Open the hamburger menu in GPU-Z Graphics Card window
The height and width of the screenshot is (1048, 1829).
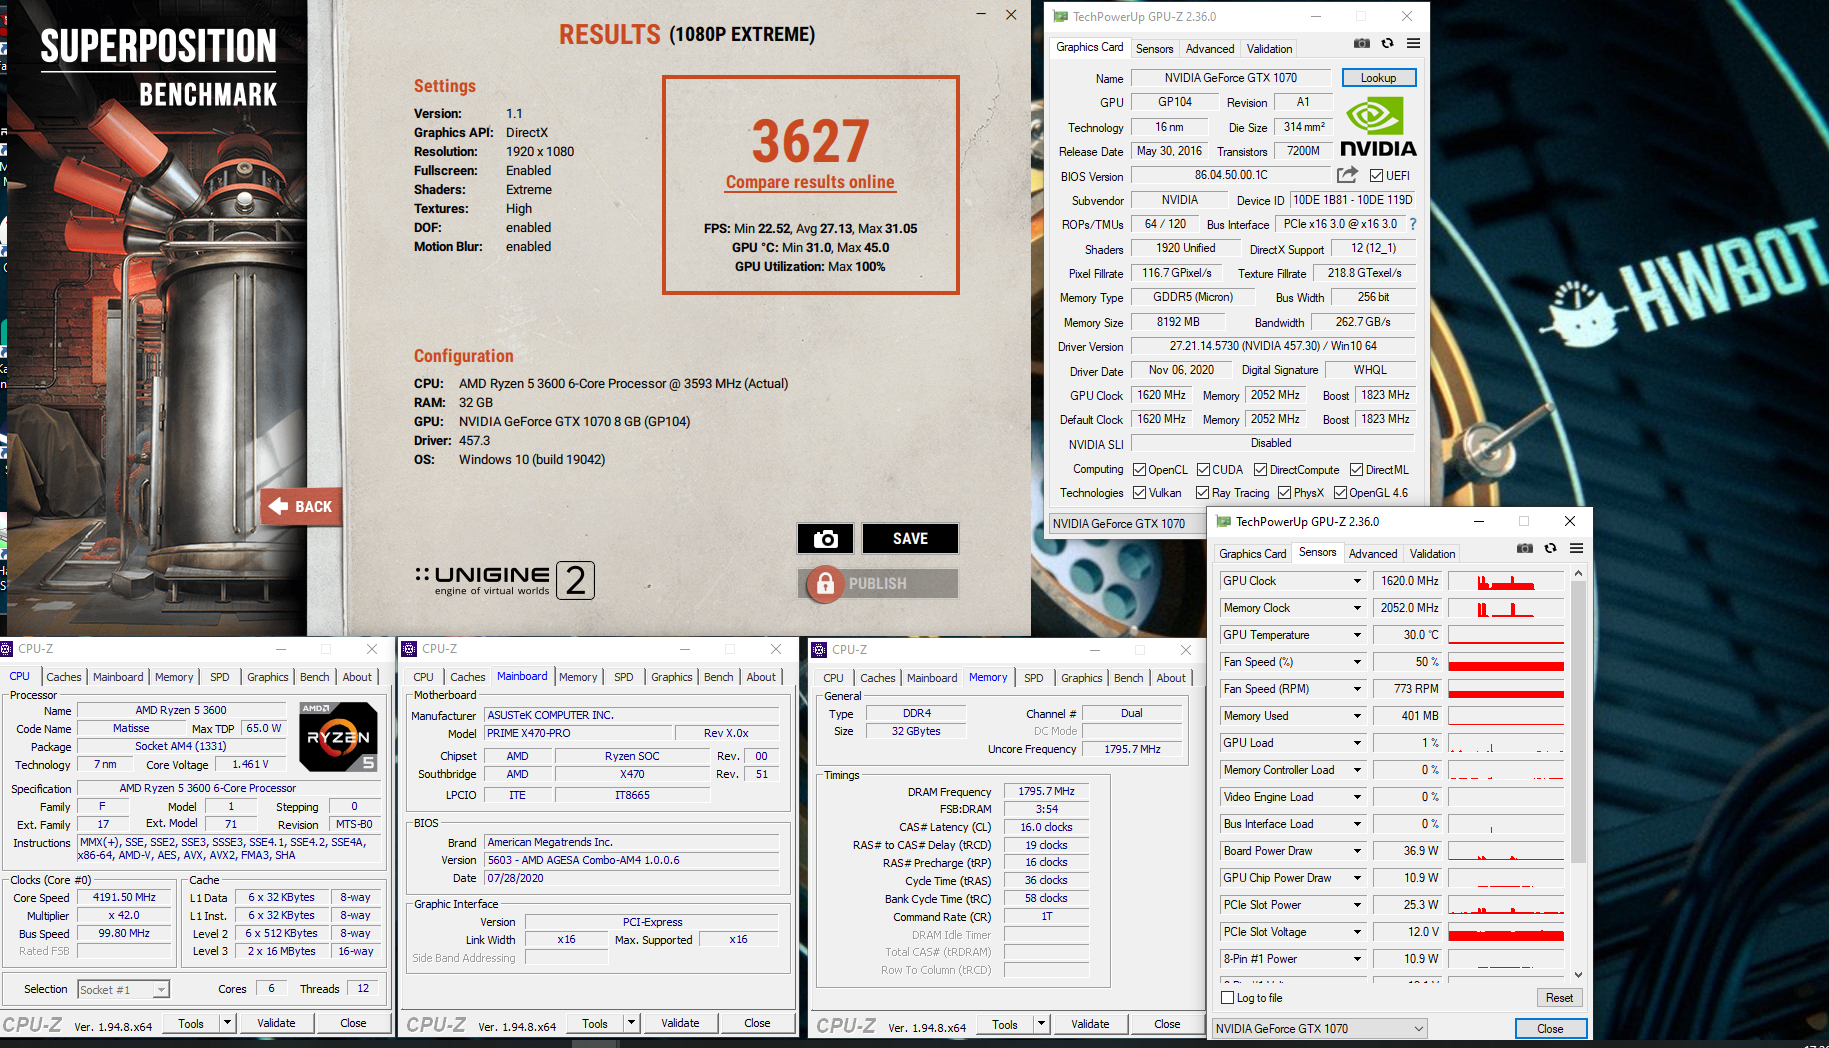coord(1413,43)
